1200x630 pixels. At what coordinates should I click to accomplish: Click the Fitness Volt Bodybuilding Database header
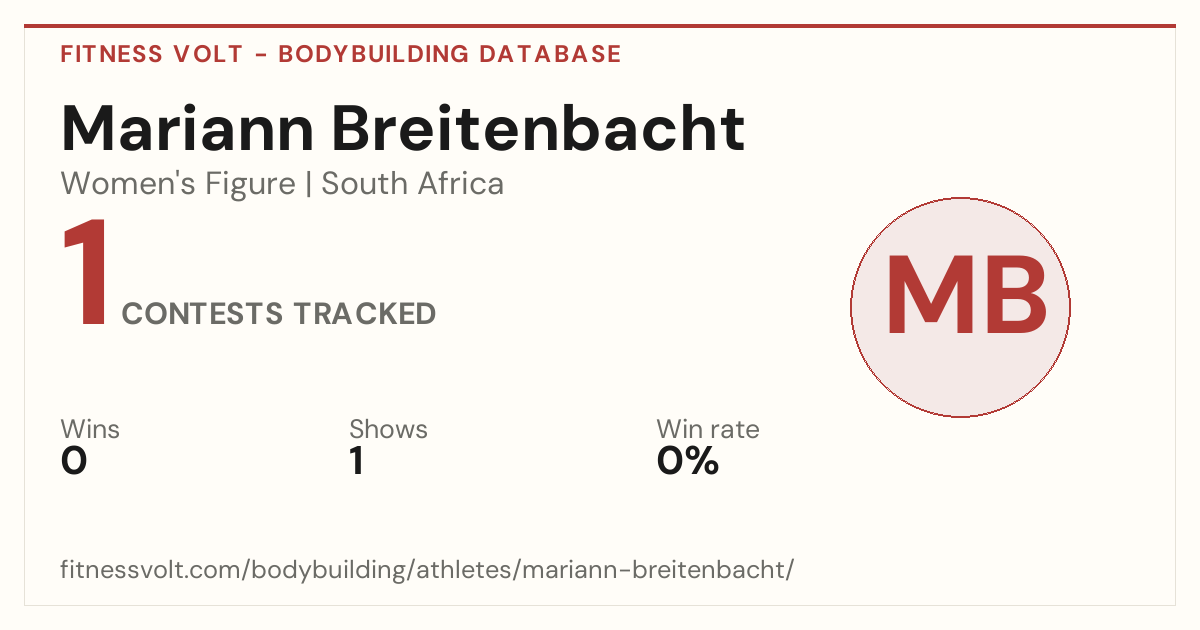(341, 54)
